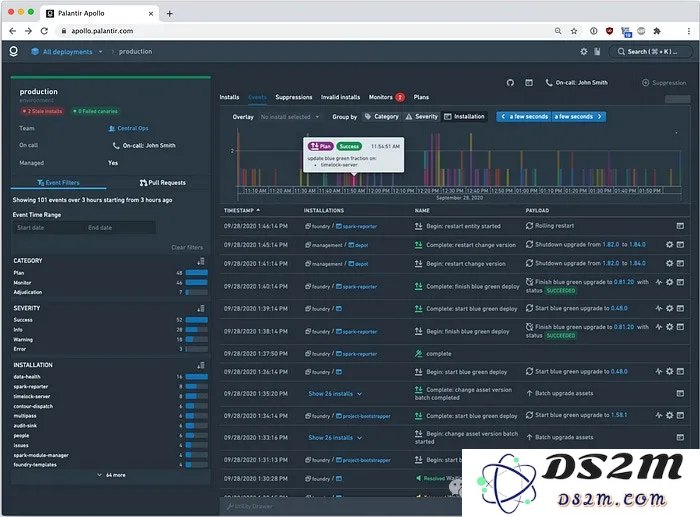This screenshot has width=700, height=517.
Task: Open the browser extensions puzzle icon
Action: tap(657, 31)
